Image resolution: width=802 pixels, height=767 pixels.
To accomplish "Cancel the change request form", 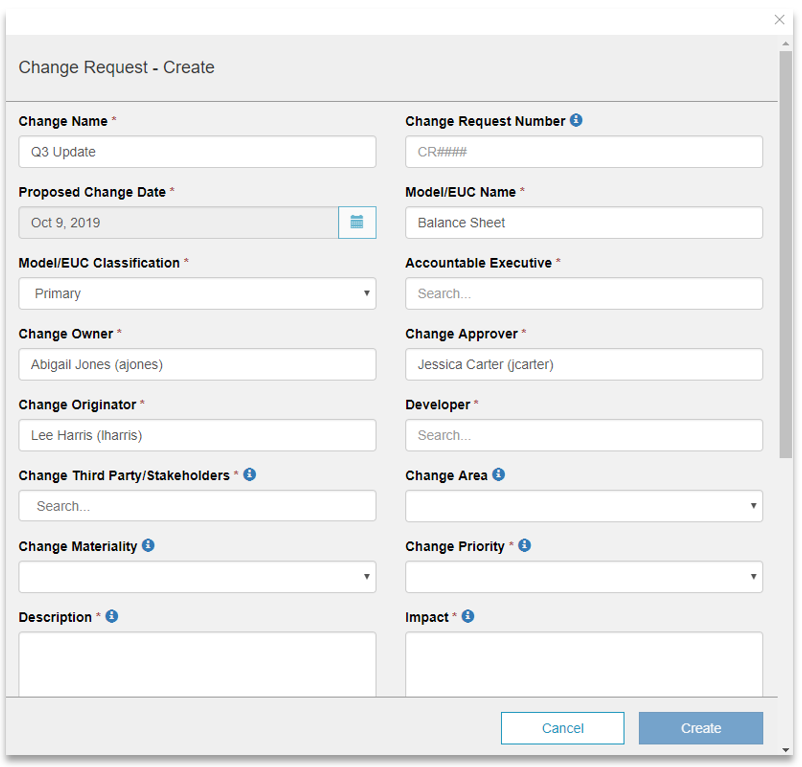I will [562, 728].
